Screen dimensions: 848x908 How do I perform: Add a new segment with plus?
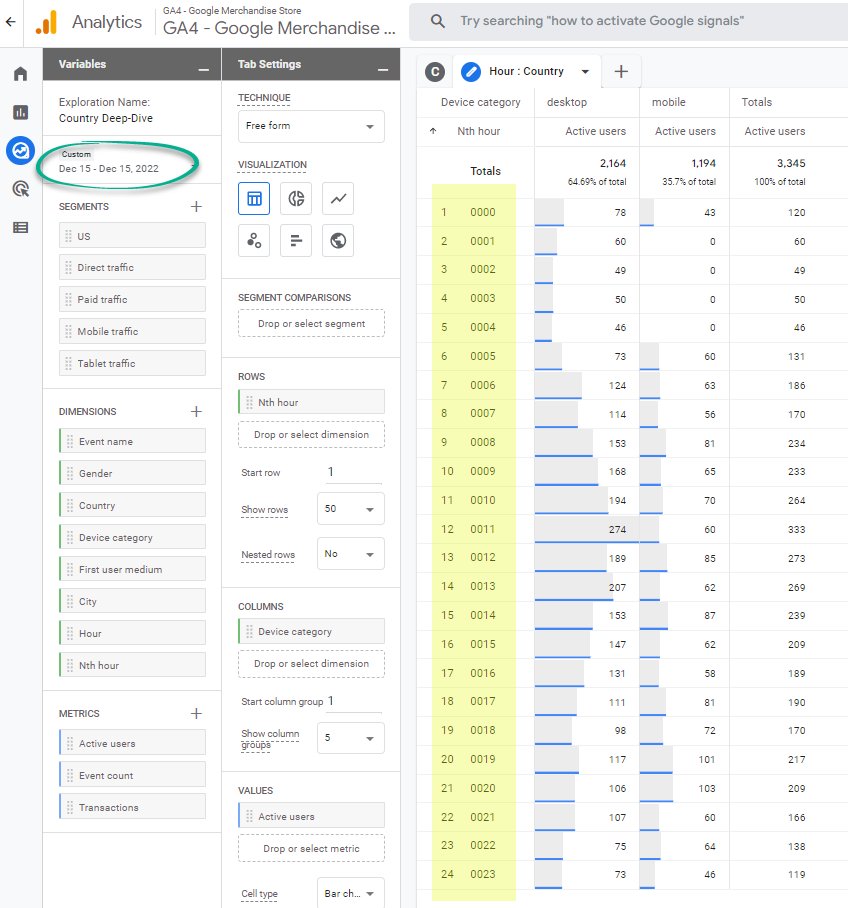196,207
